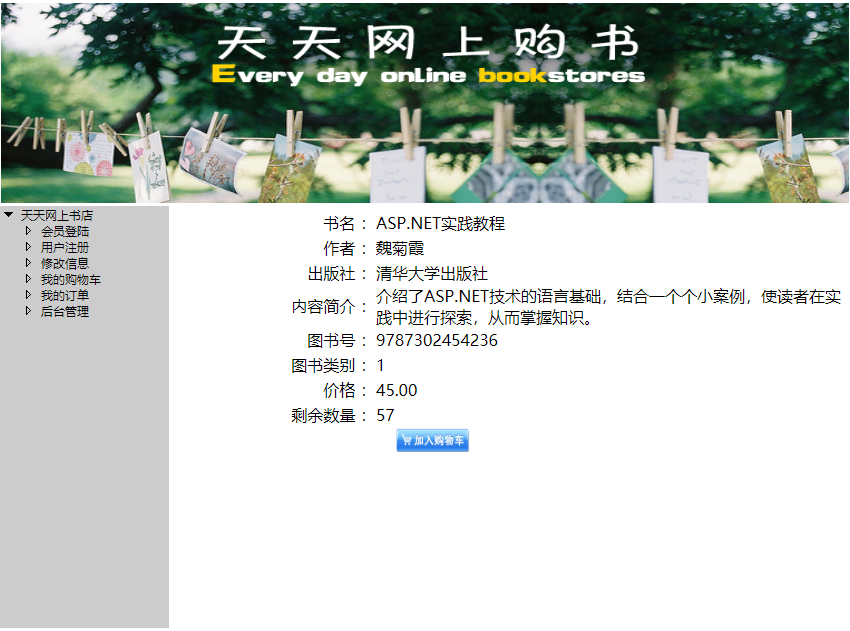Select the price value 45.00

[x=397, y=390]
